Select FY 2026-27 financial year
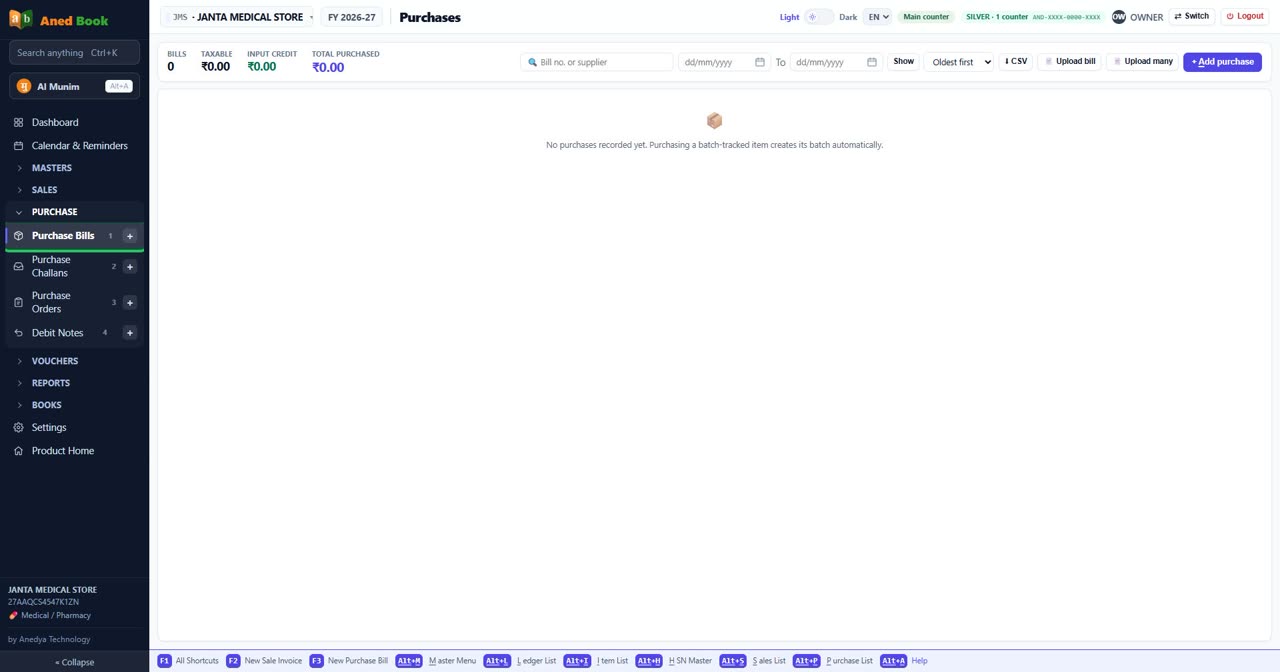 (x=352, y=17)
